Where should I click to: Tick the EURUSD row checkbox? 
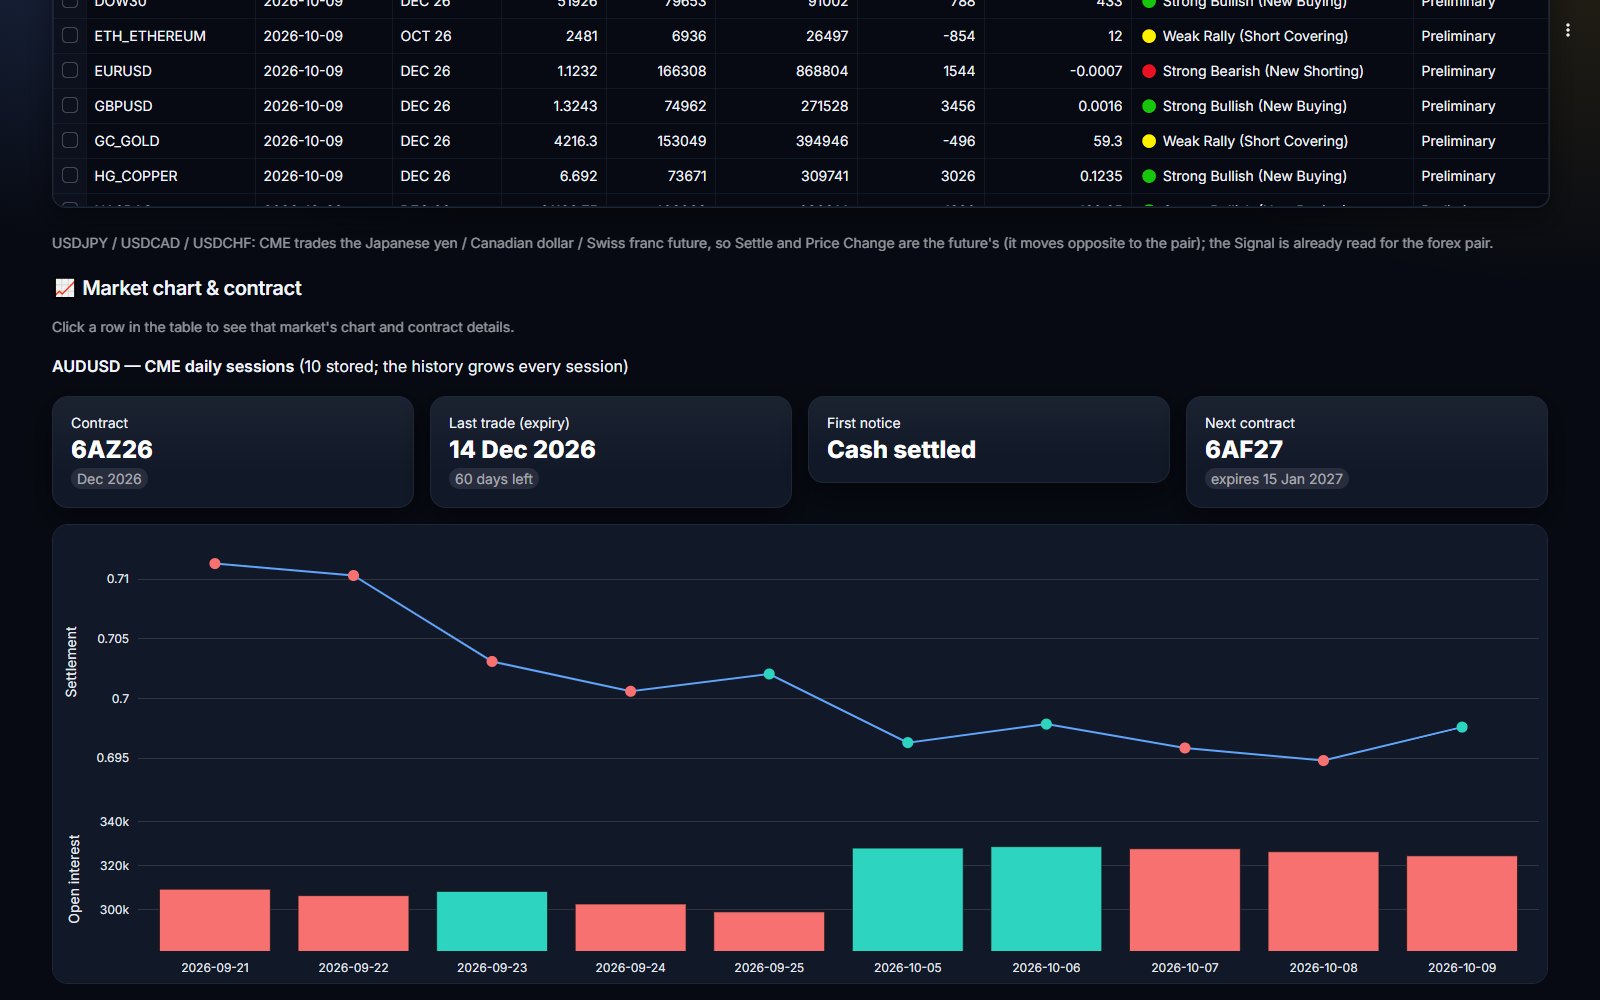pyautogui.click(x=70, y=70)
